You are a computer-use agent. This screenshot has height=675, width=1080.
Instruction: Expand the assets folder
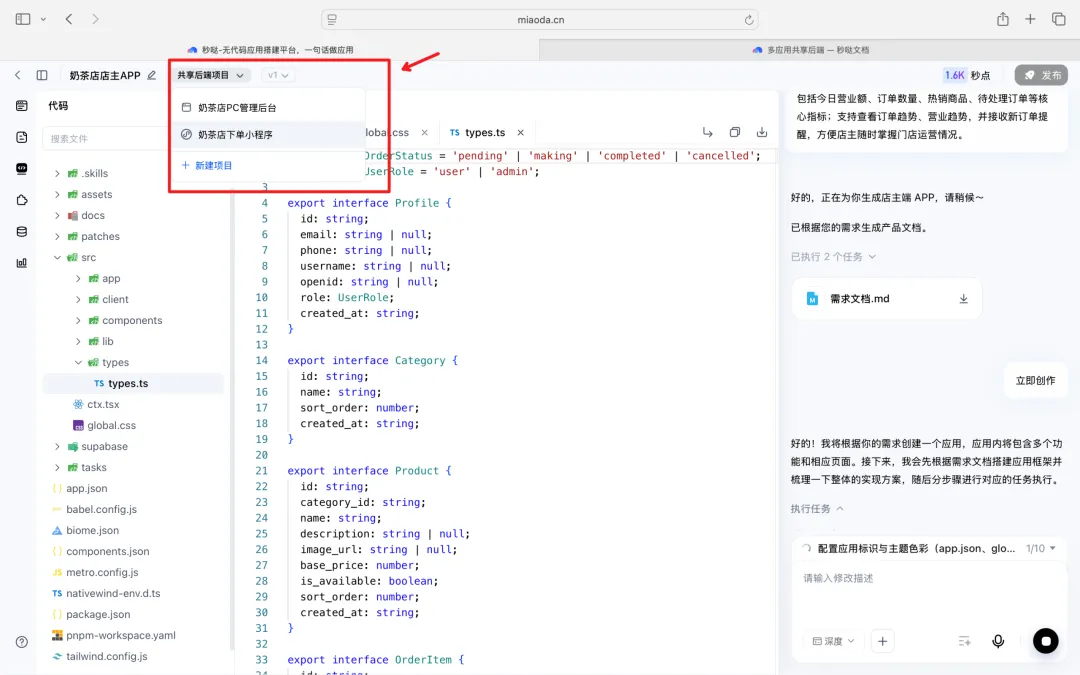57,195
